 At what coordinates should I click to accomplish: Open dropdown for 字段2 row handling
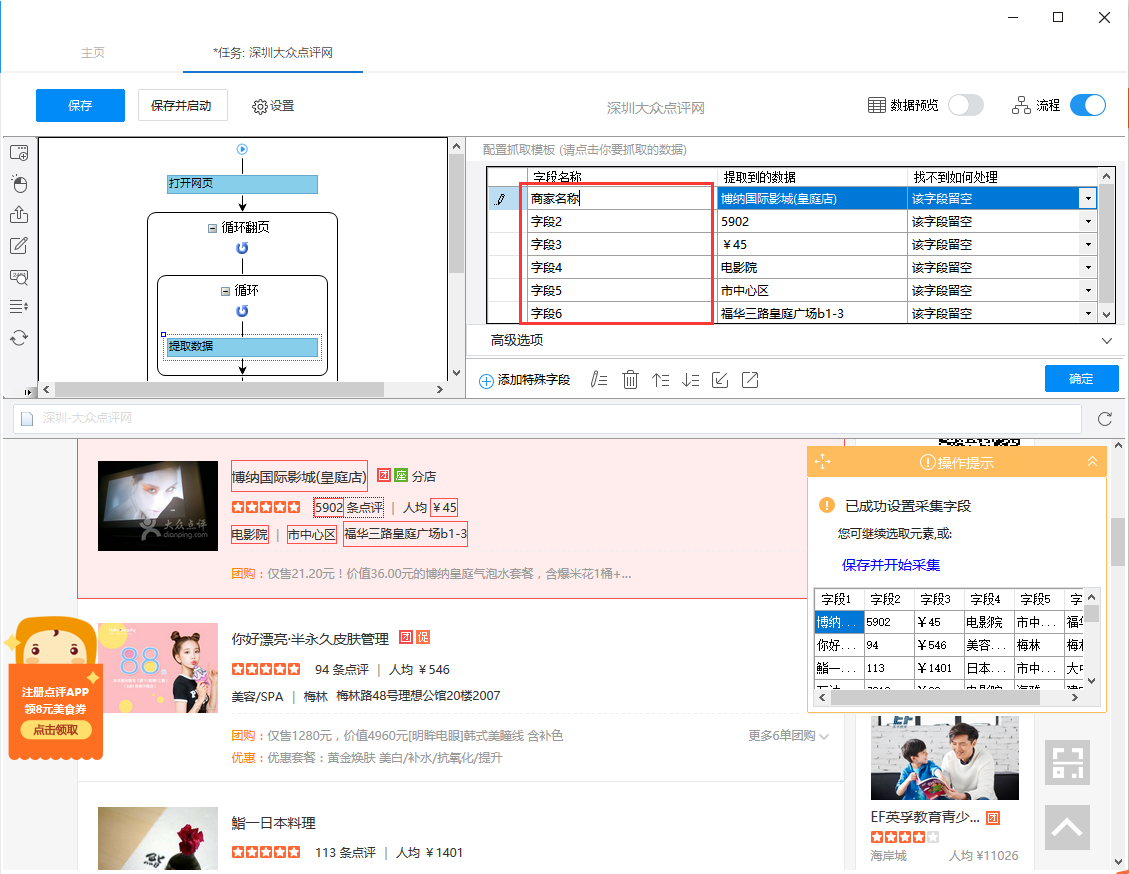click(1088, 222)
